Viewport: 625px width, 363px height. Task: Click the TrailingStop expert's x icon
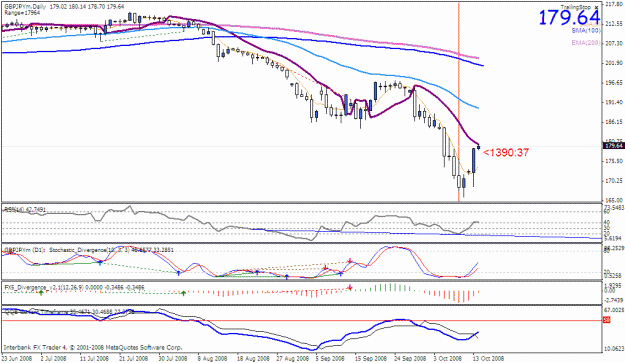click(596, 7)
